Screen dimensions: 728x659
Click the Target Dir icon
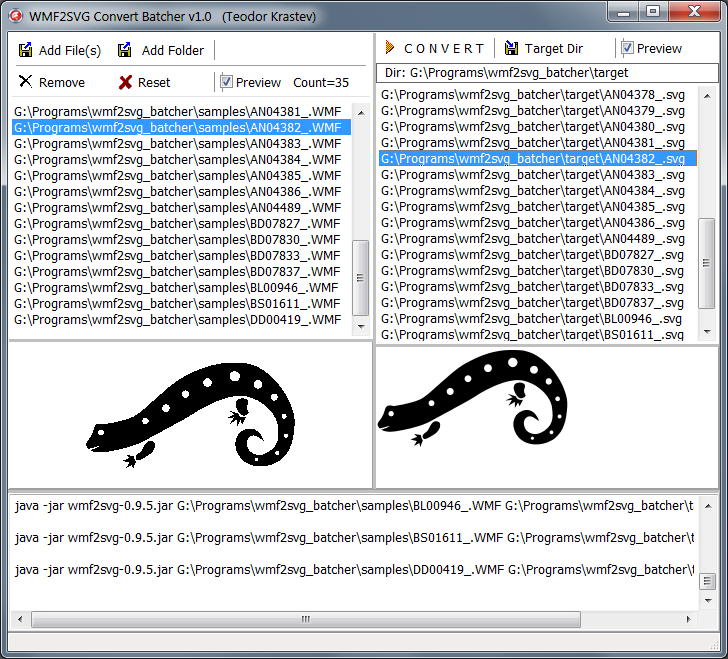click(x=511, y=48)
